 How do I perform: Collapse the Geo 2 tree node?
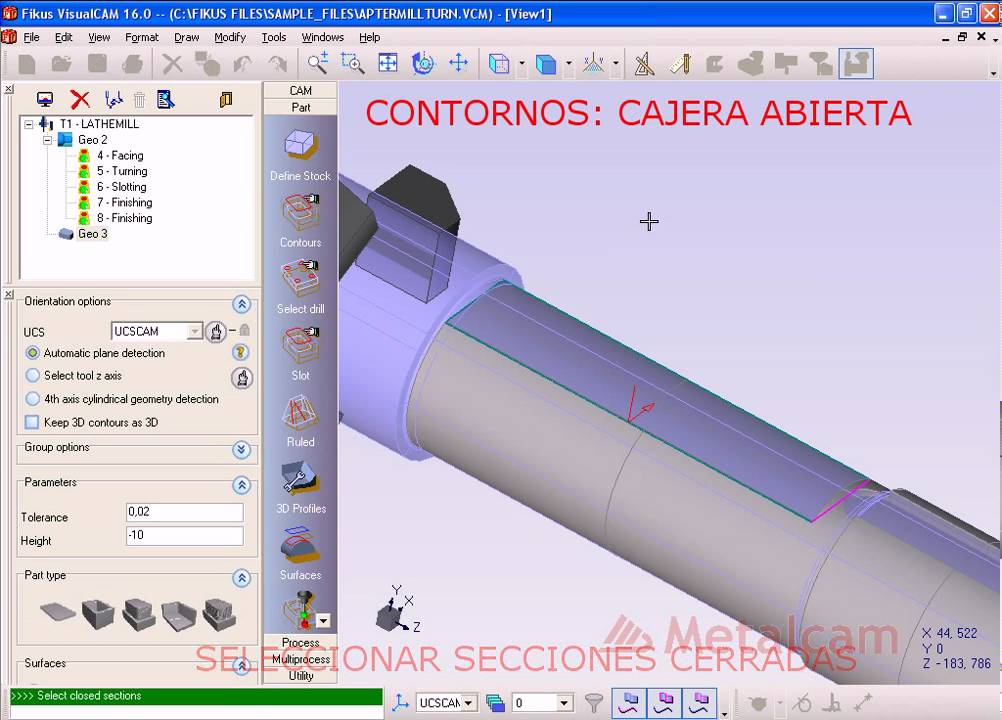[x=47, y=139]
